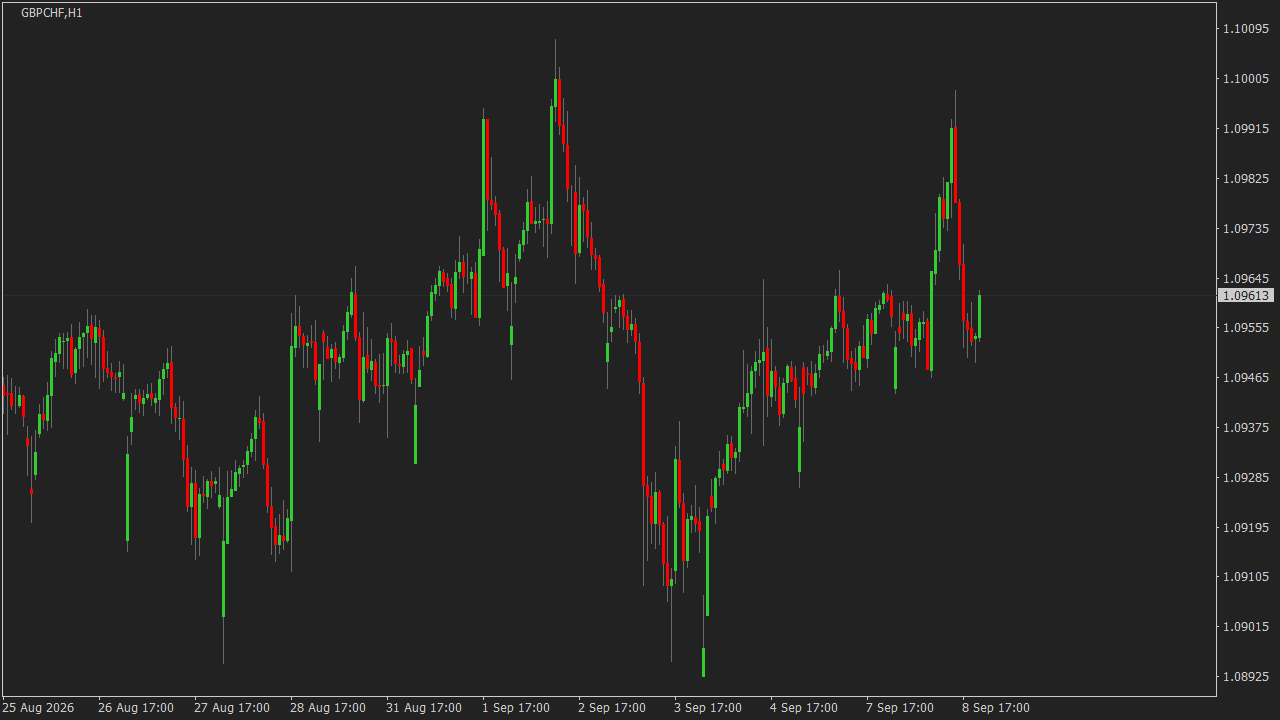Click the current price label 1.09613
The height and width of the screenshot is (720, 1280).
tap(1245, 296)
